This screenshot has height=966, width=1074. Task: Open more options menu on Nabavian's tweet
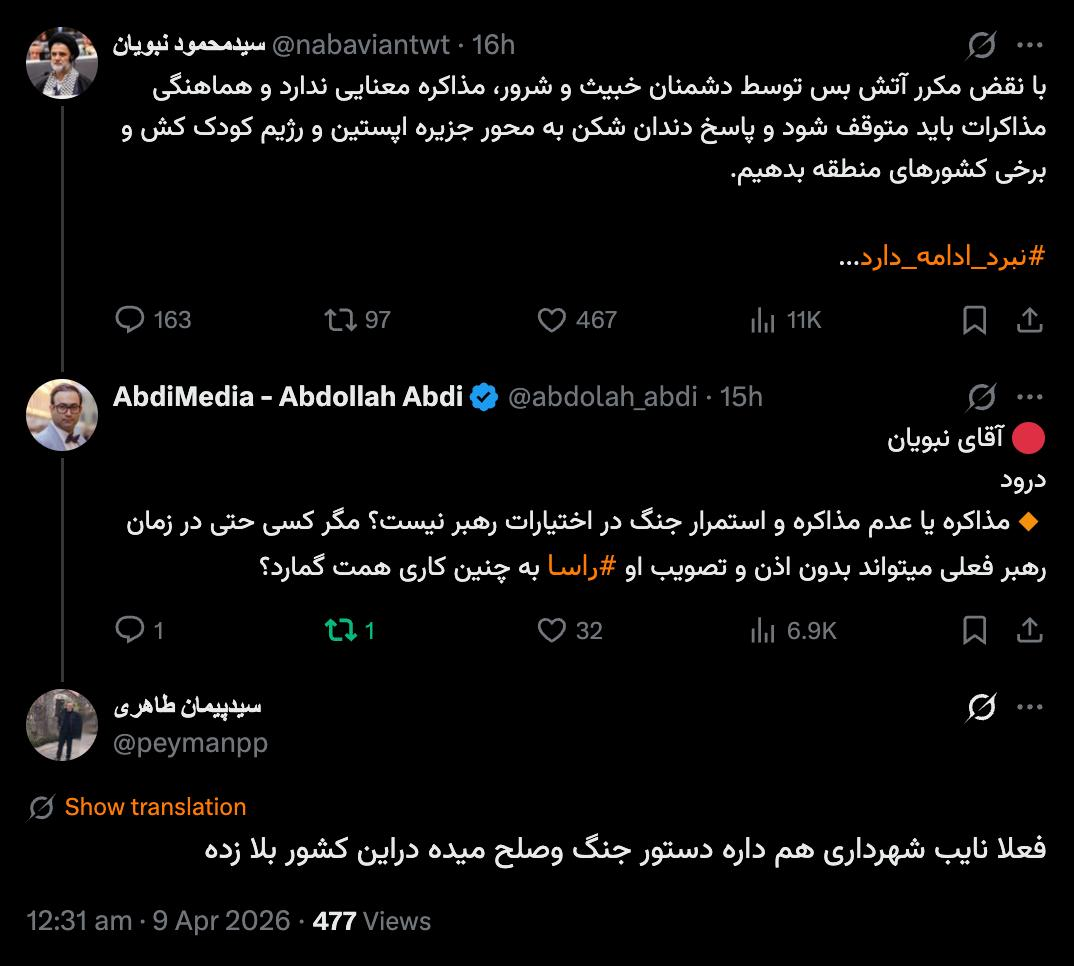pyautogui.click(x=1030, y=45)
